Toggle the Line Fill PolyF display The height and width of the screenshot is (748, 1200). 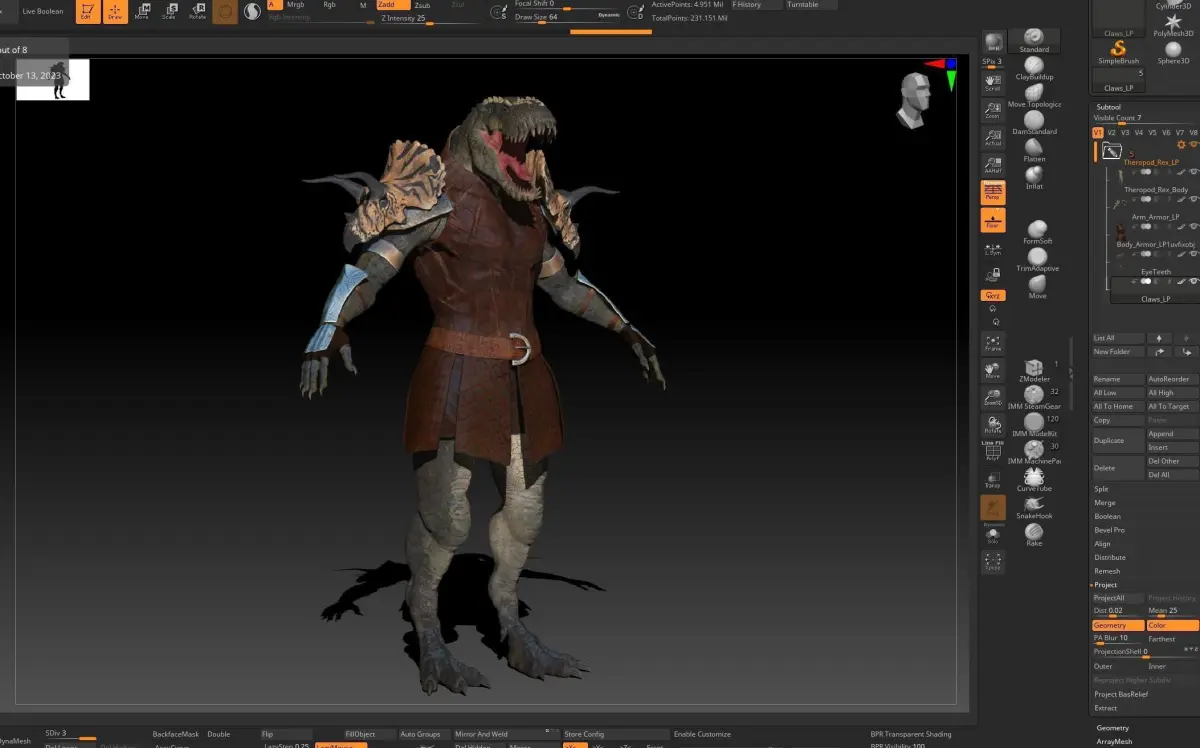[993, 450]
